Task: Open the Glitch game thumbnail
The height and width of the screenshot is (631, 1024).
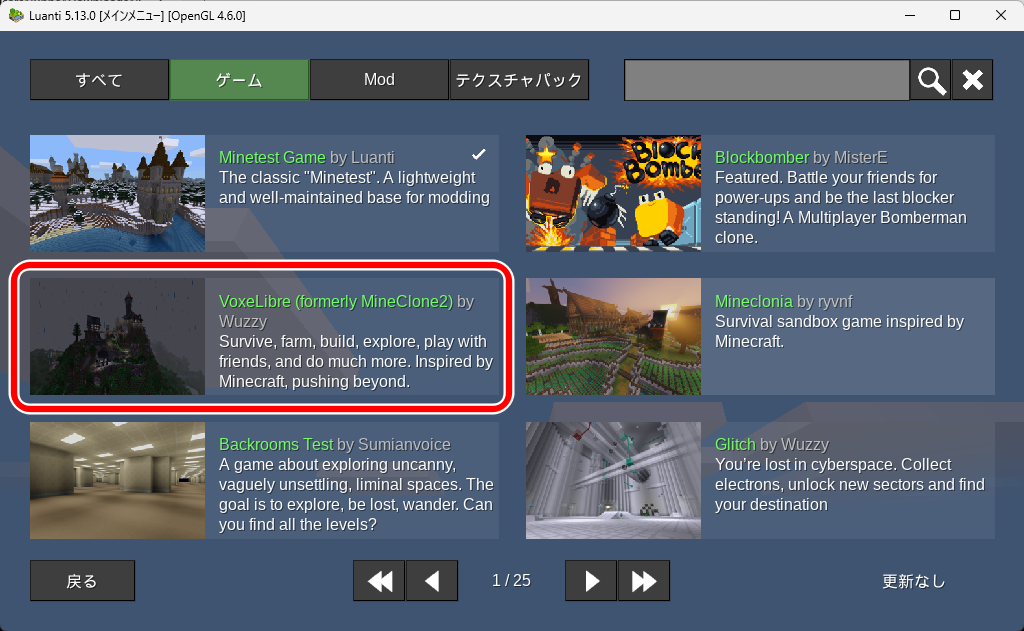Action: (613, 480)
